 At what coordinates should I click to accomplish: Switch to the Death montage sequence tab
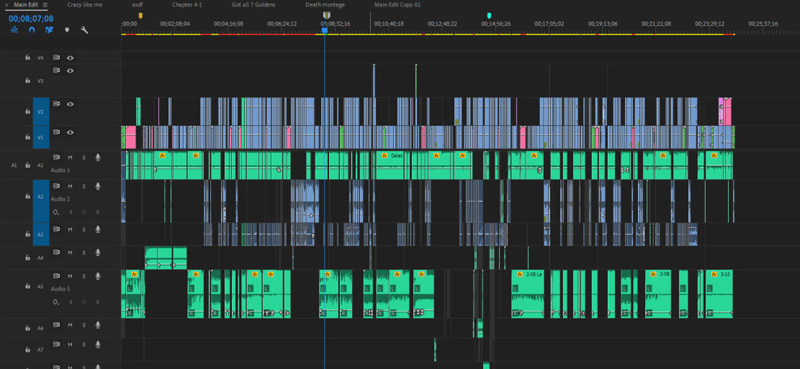[x=325, y=5]
